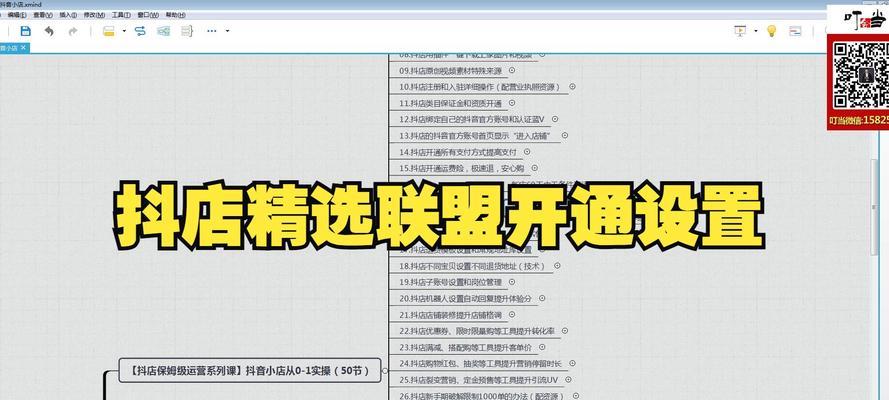
Task: Open the presentation mode dropdown arrow
Action: (x=756, y=31)
